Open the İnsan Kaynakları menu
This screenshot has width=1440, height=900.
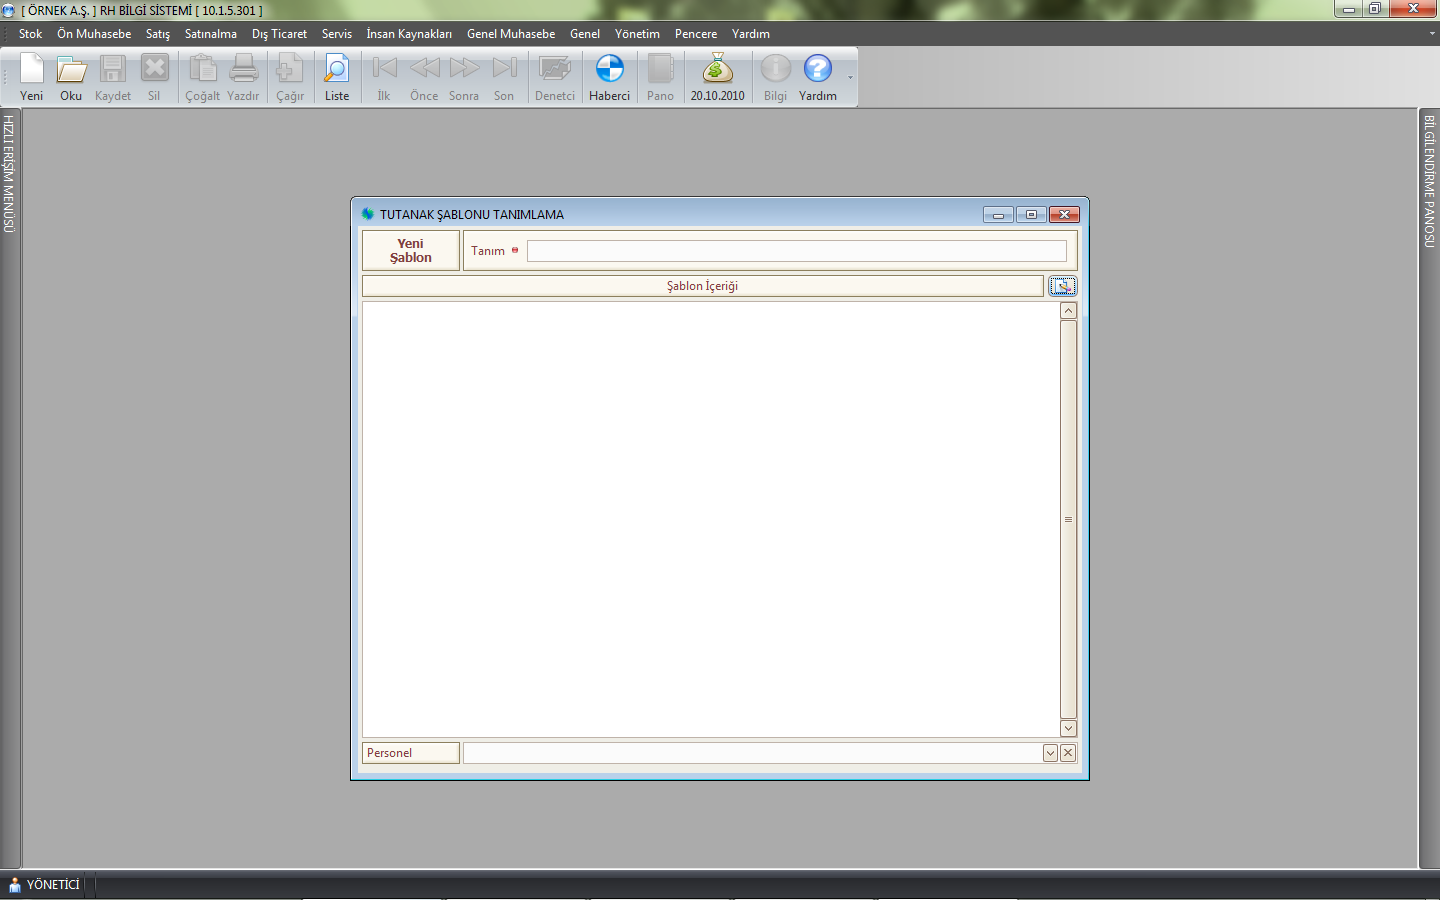[x=408, y=34]
